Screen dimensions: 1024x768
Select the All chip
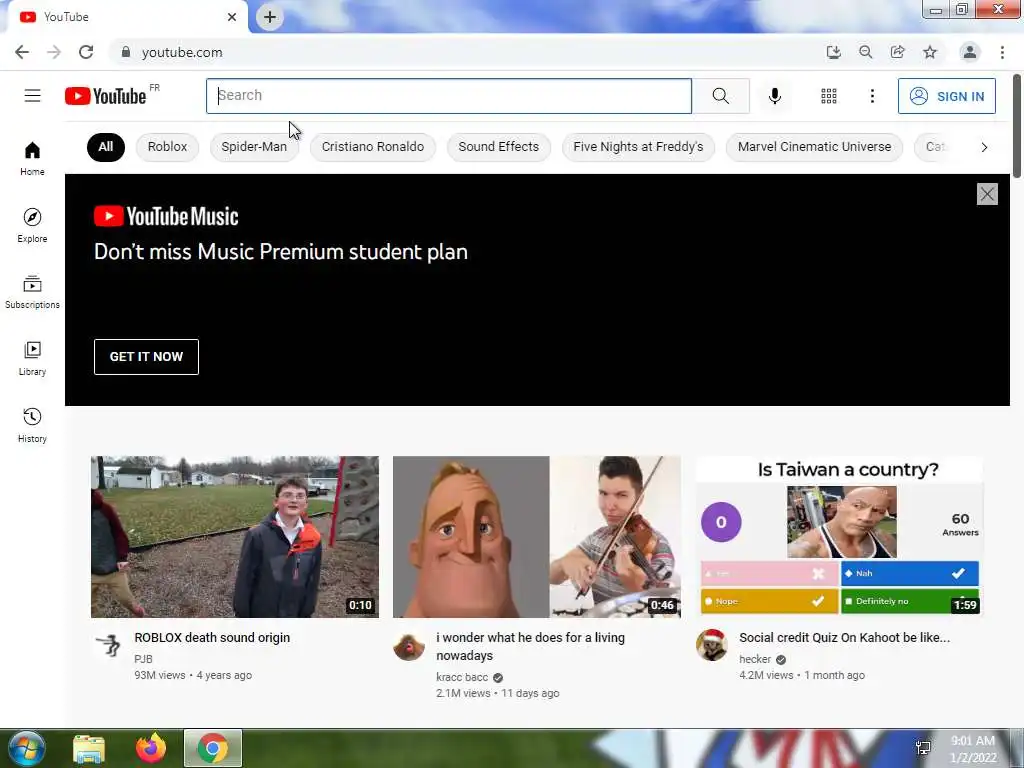[106, 147]
